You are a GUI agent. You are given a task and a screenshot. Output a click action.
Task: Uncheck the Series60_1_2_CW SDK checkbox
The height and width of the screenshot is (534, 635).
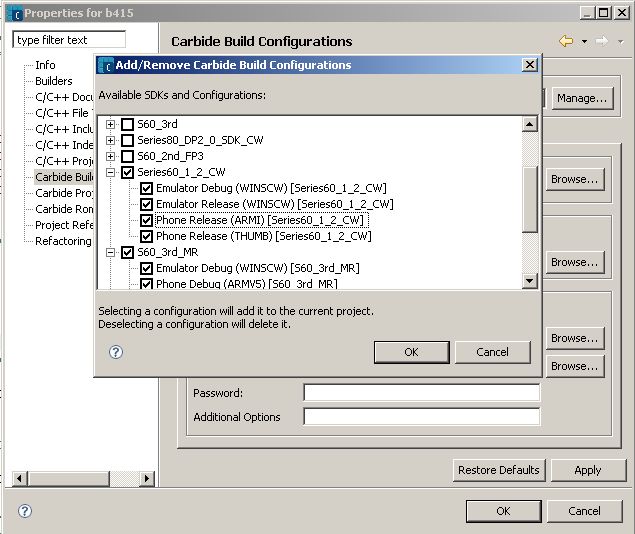[x=128, y=172]
